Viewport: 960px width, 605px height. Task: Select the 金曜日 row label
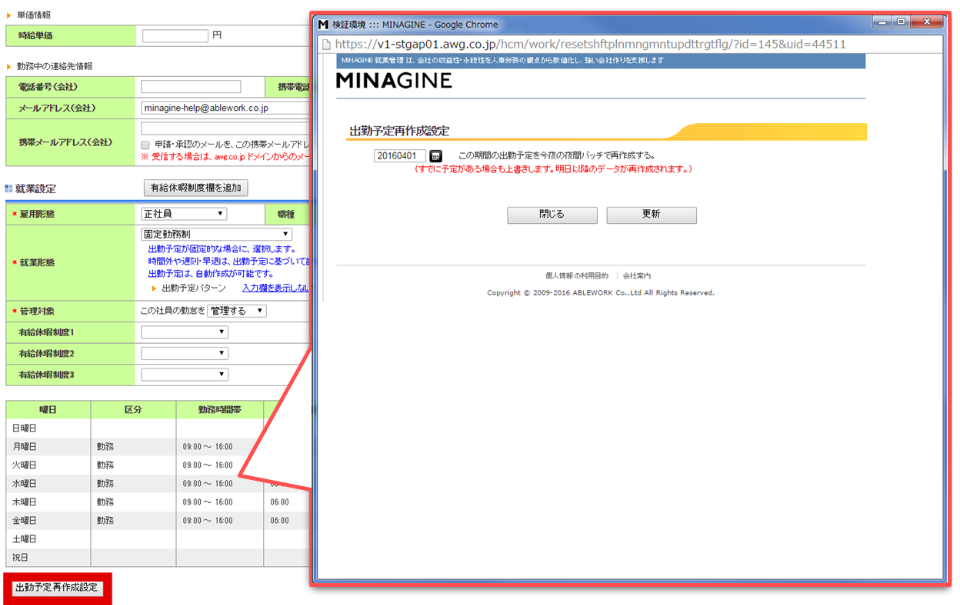pyautogui.click(x=24, y=520)
